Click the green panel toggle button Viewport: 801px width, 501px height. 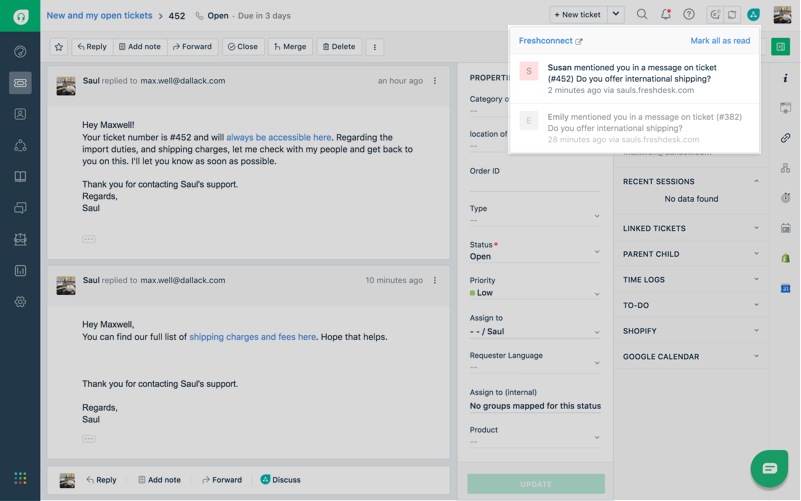click(780, 47)
